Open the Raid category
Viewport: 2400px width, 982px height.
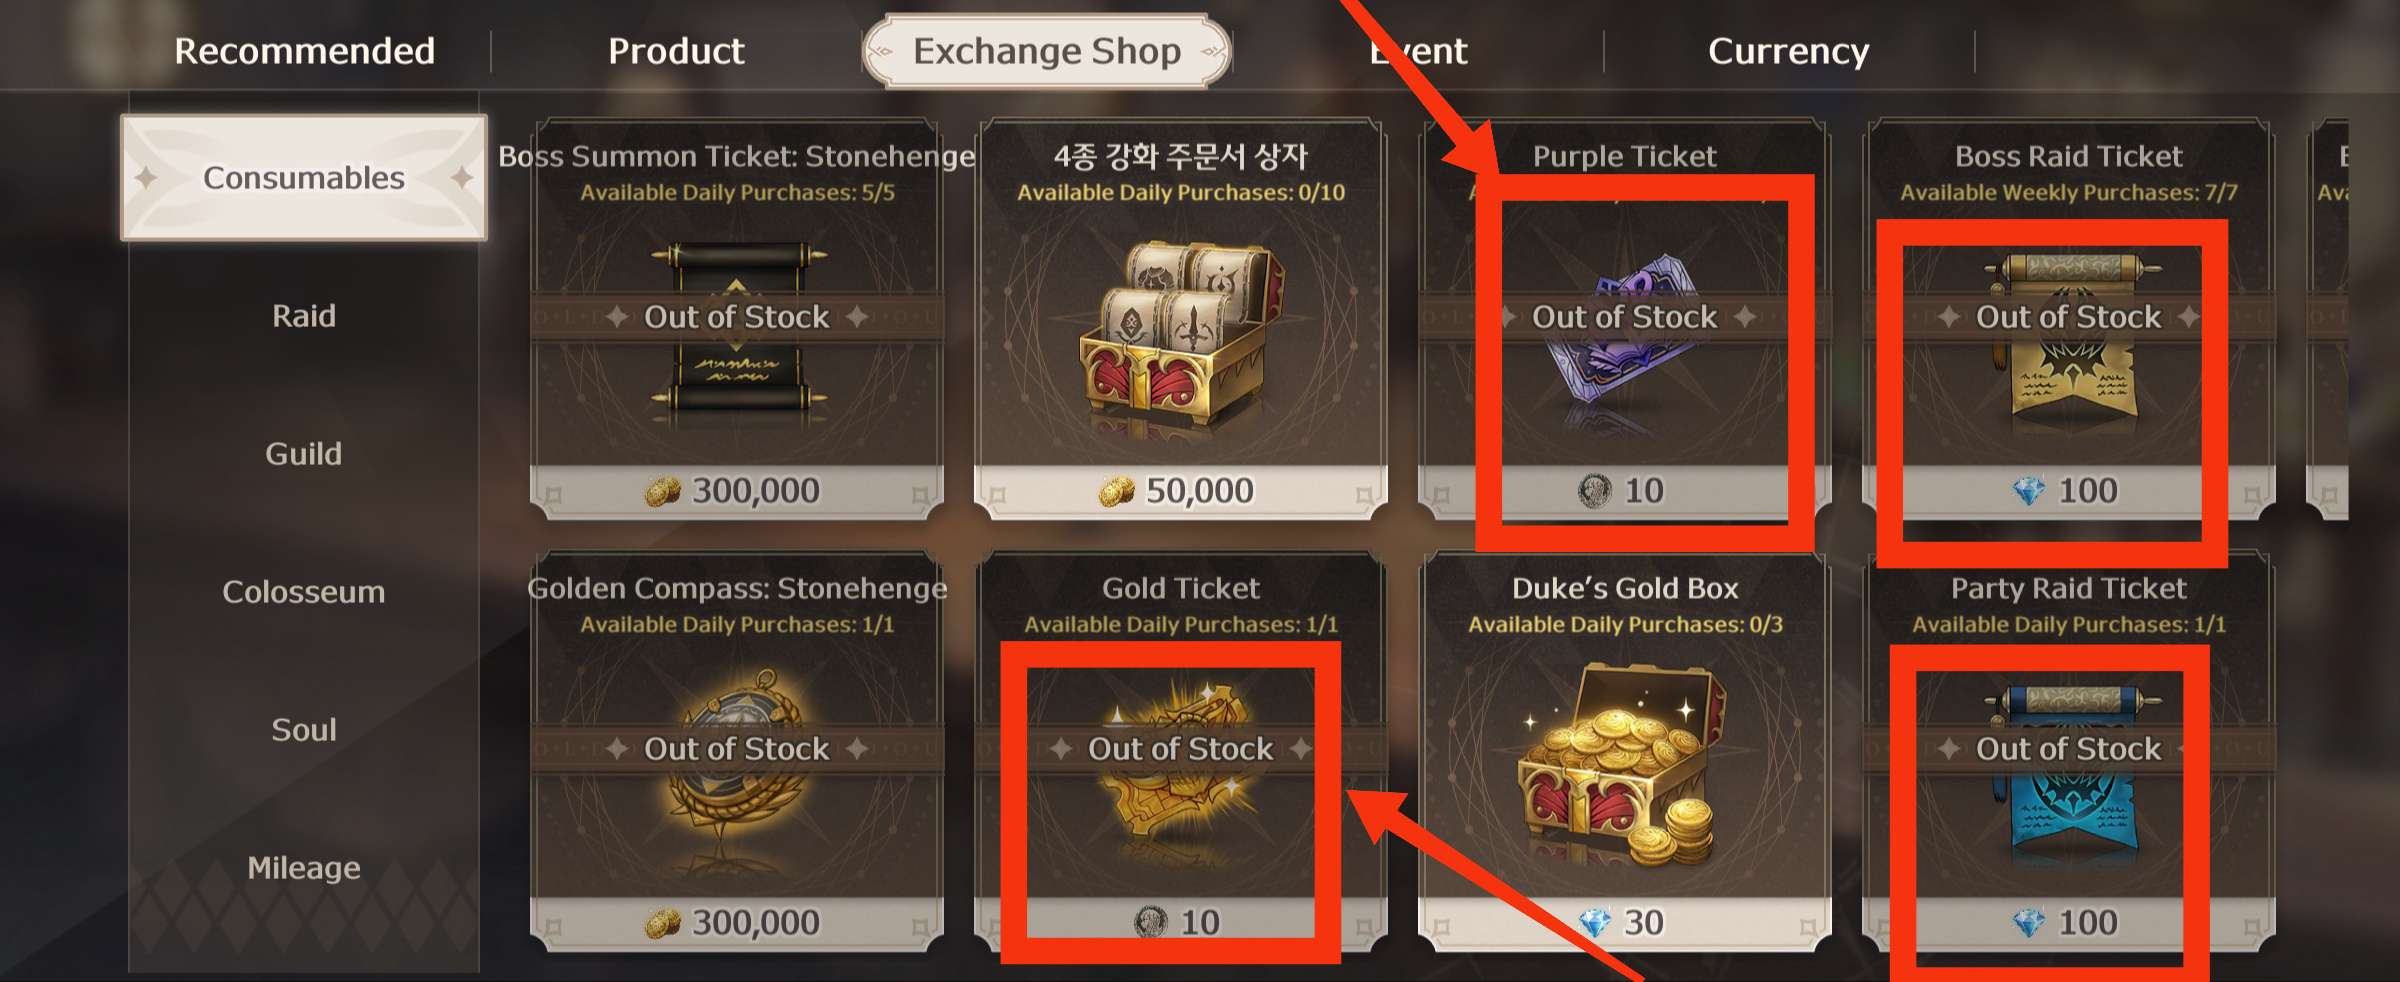tap(304, 316)
